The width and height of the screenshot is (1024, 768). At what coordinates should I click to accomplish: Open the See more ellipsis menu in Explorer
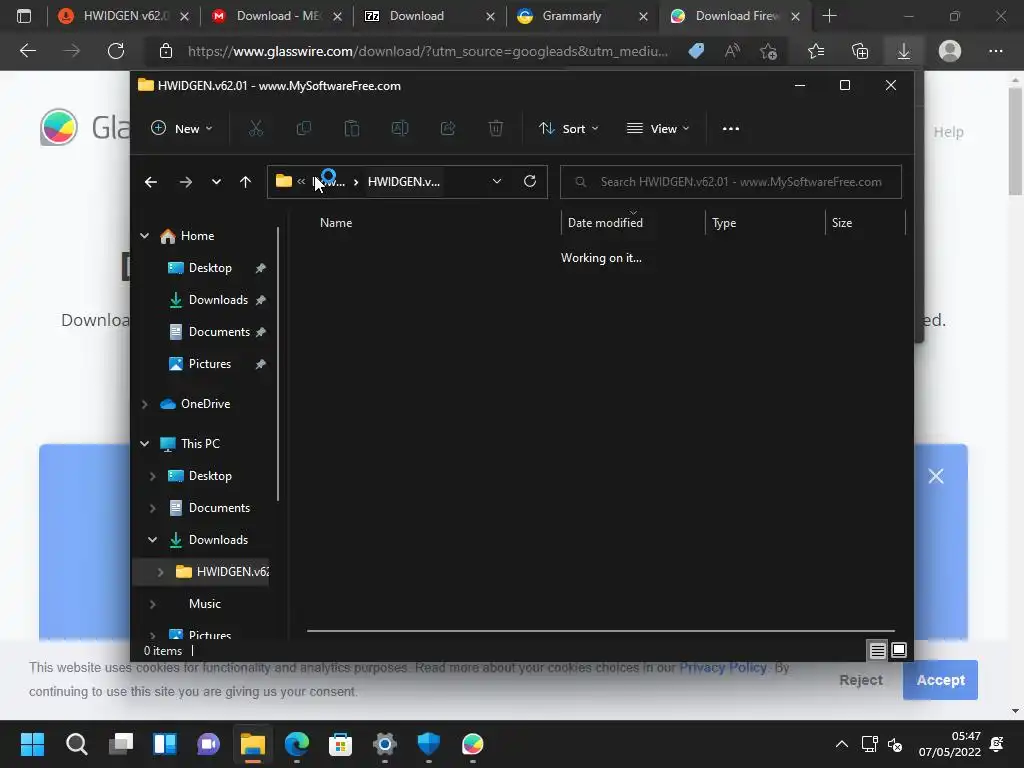coord(731,129)
